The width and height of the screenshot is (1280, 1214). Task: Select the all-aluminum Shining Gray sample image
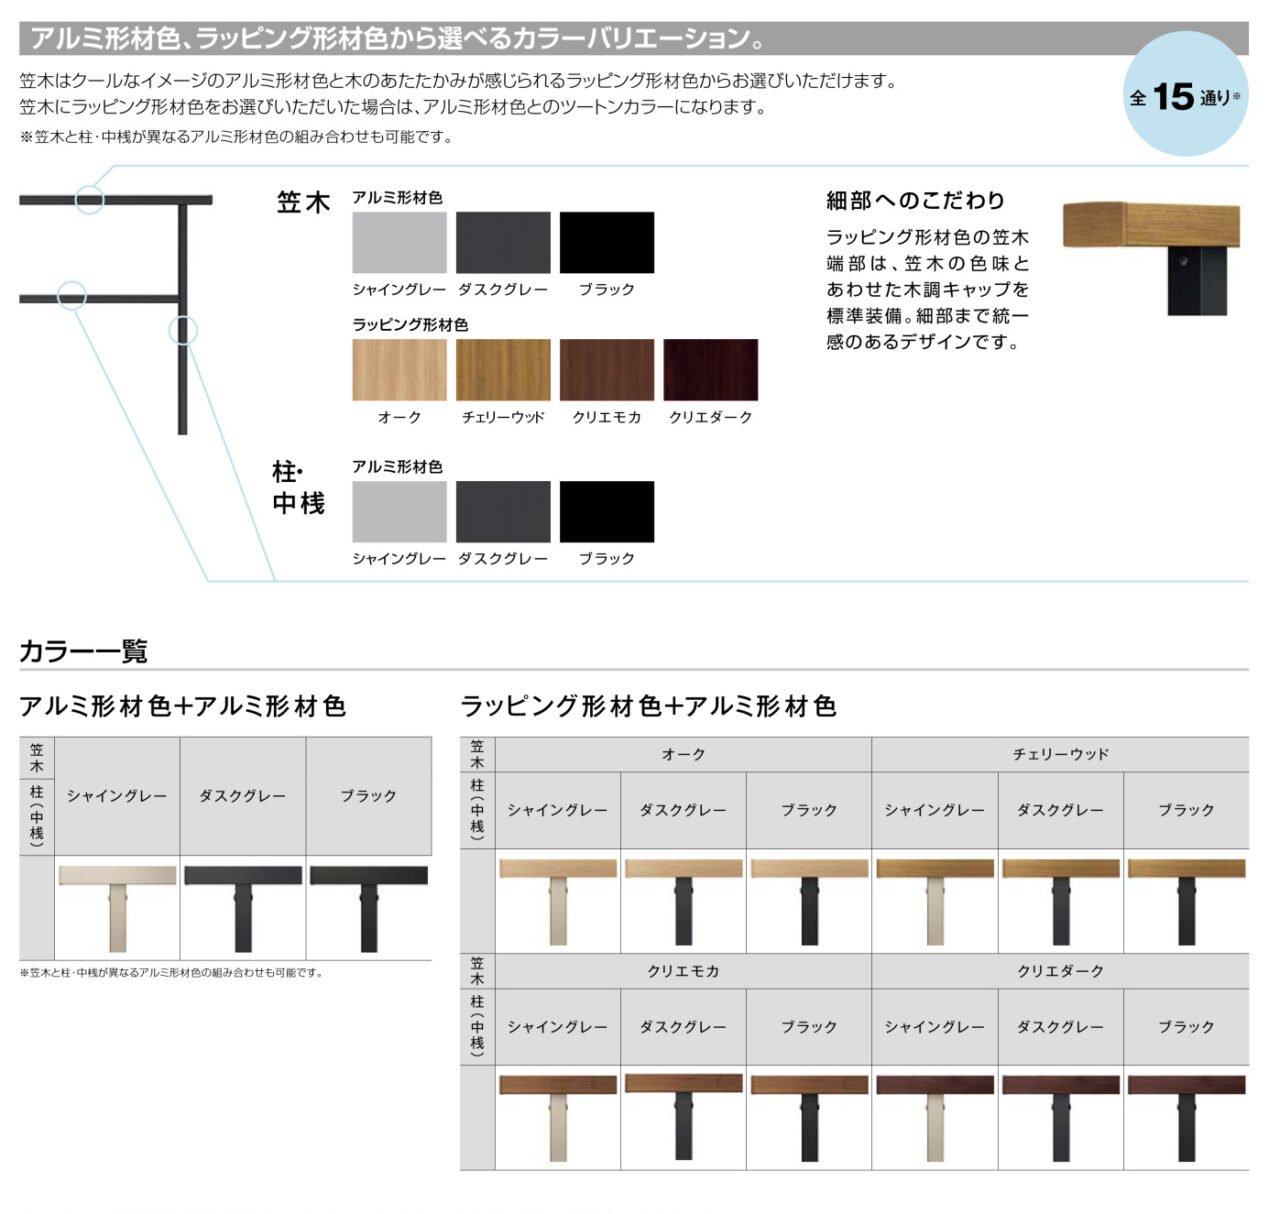117,907
